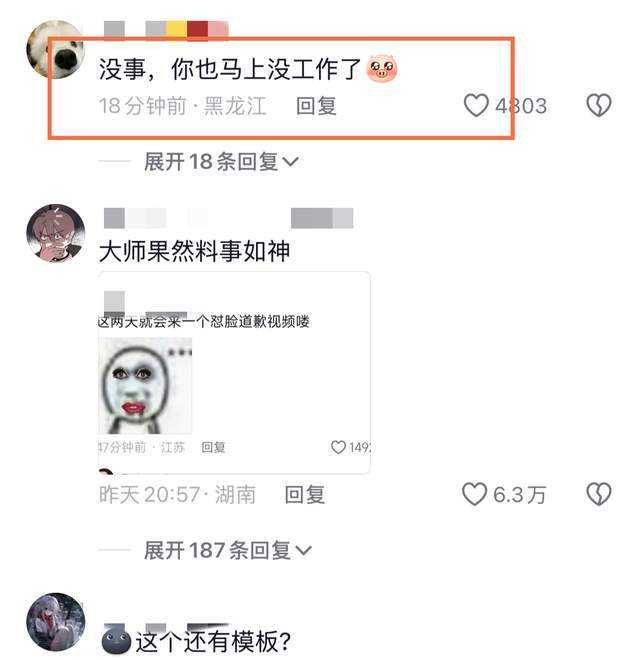Expand 展开18条回复 replies
This screenshot has height=660, width=640.
[x=221, y=162]
